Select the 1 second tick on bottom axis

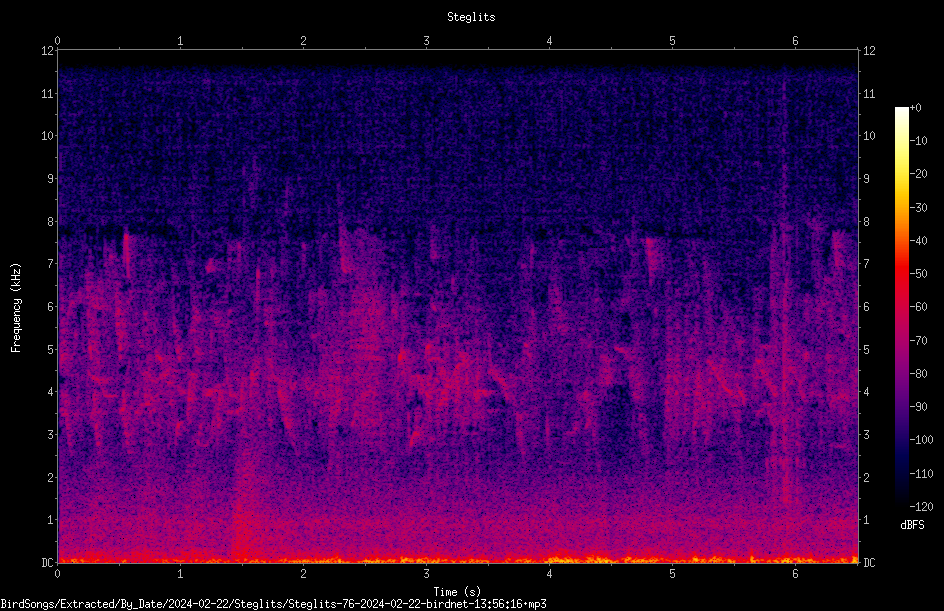(x=180, y=574)
